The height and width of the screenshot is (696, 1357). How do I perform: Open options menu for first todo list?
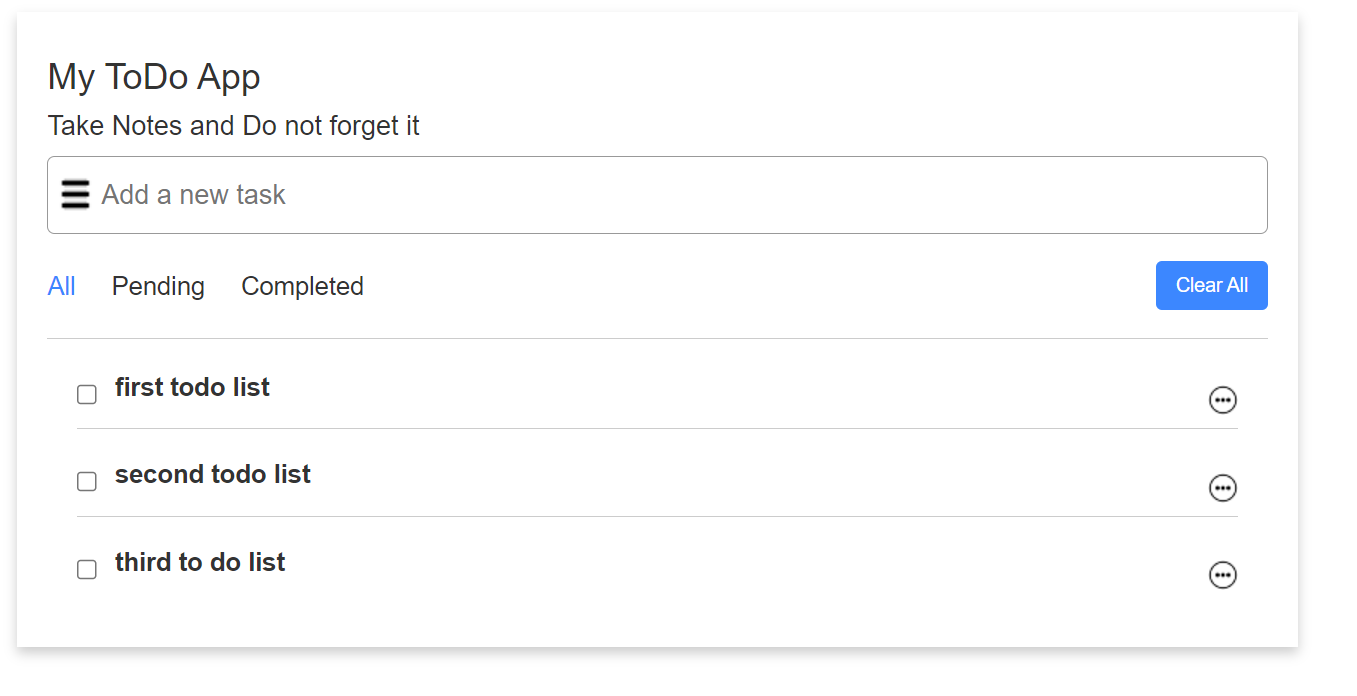tap(1223, 400)
